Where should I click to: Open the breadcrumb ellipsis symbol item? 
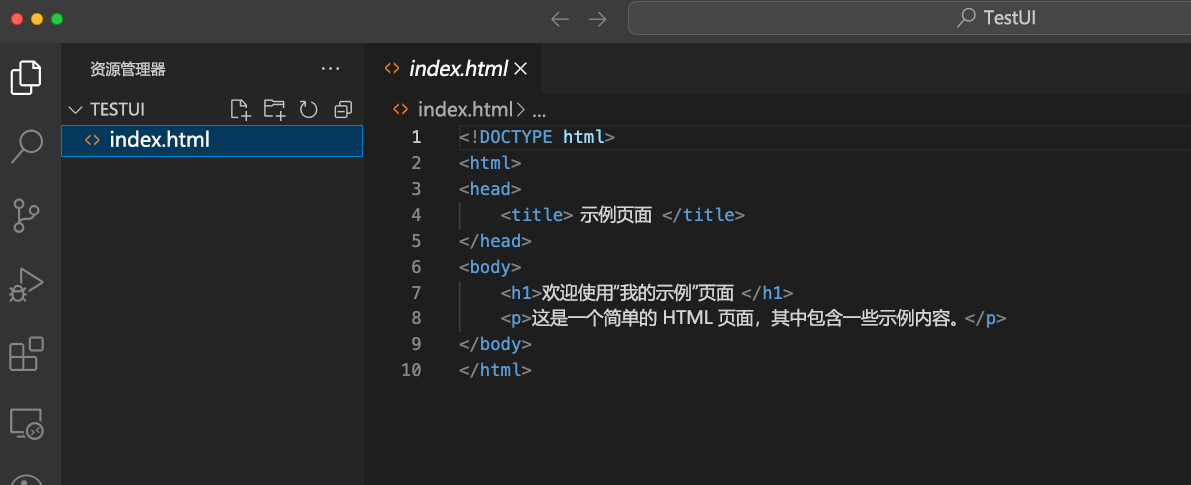coord(539,111)
